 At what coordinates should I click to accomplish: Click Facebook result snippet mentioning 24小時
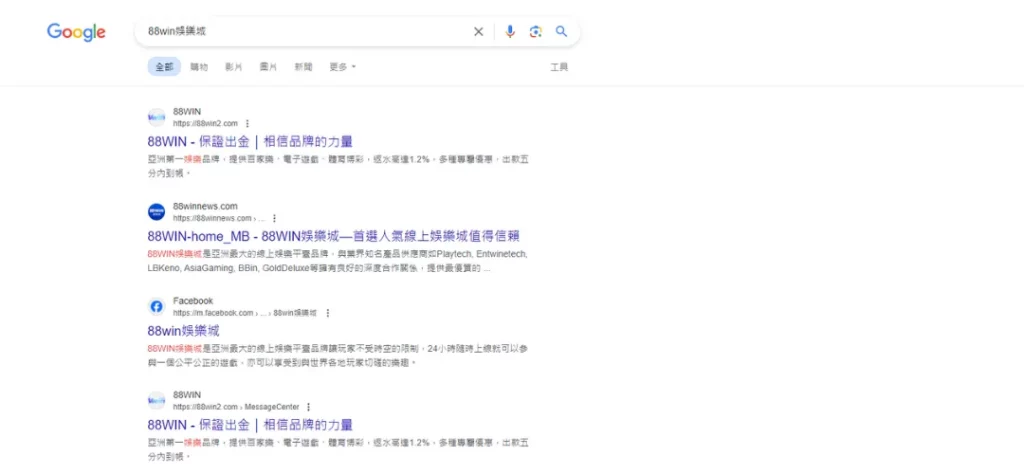tap(338, 355)
